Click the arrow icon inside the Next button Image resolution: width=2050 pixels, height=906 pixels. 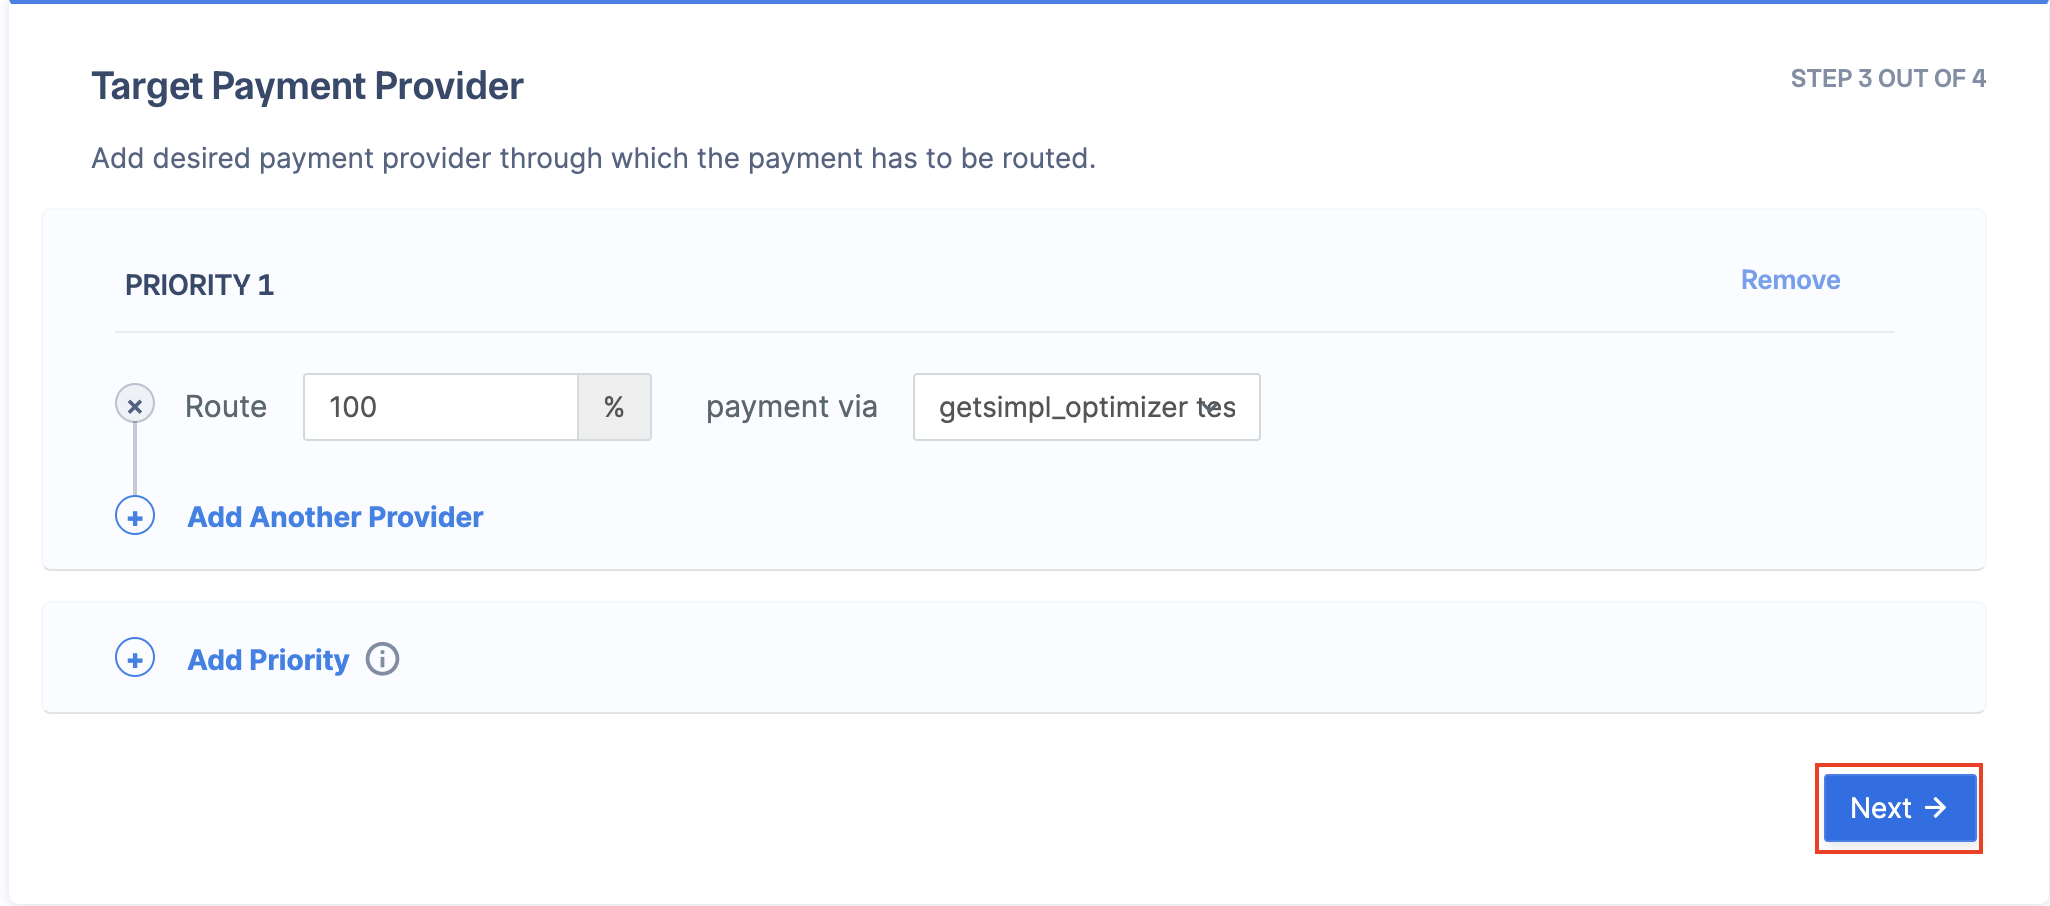[x=1936, y=807]
